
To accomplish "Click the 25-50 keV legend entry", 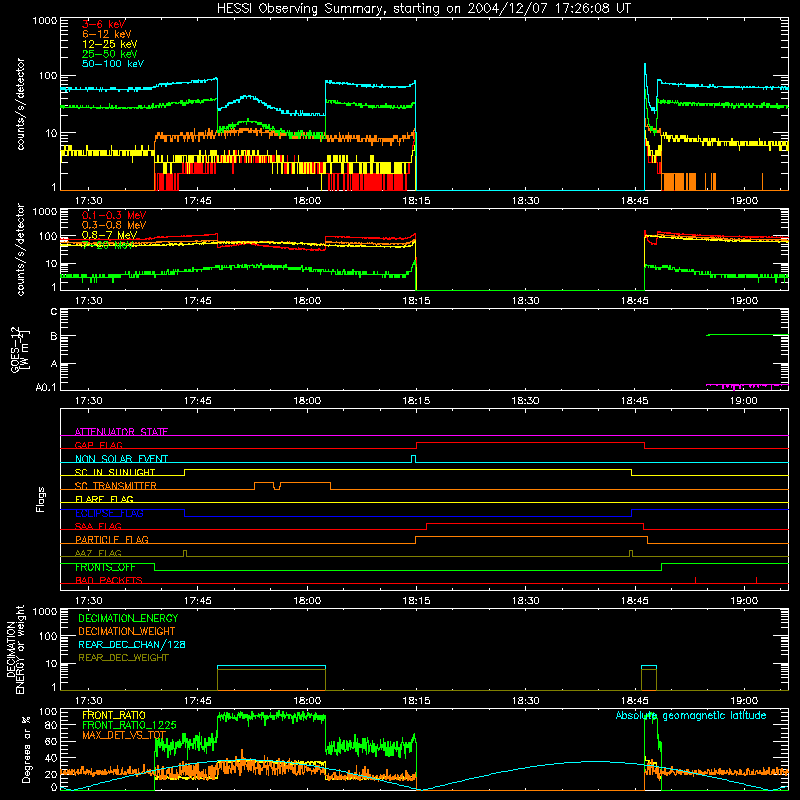I will coord(110,54).
